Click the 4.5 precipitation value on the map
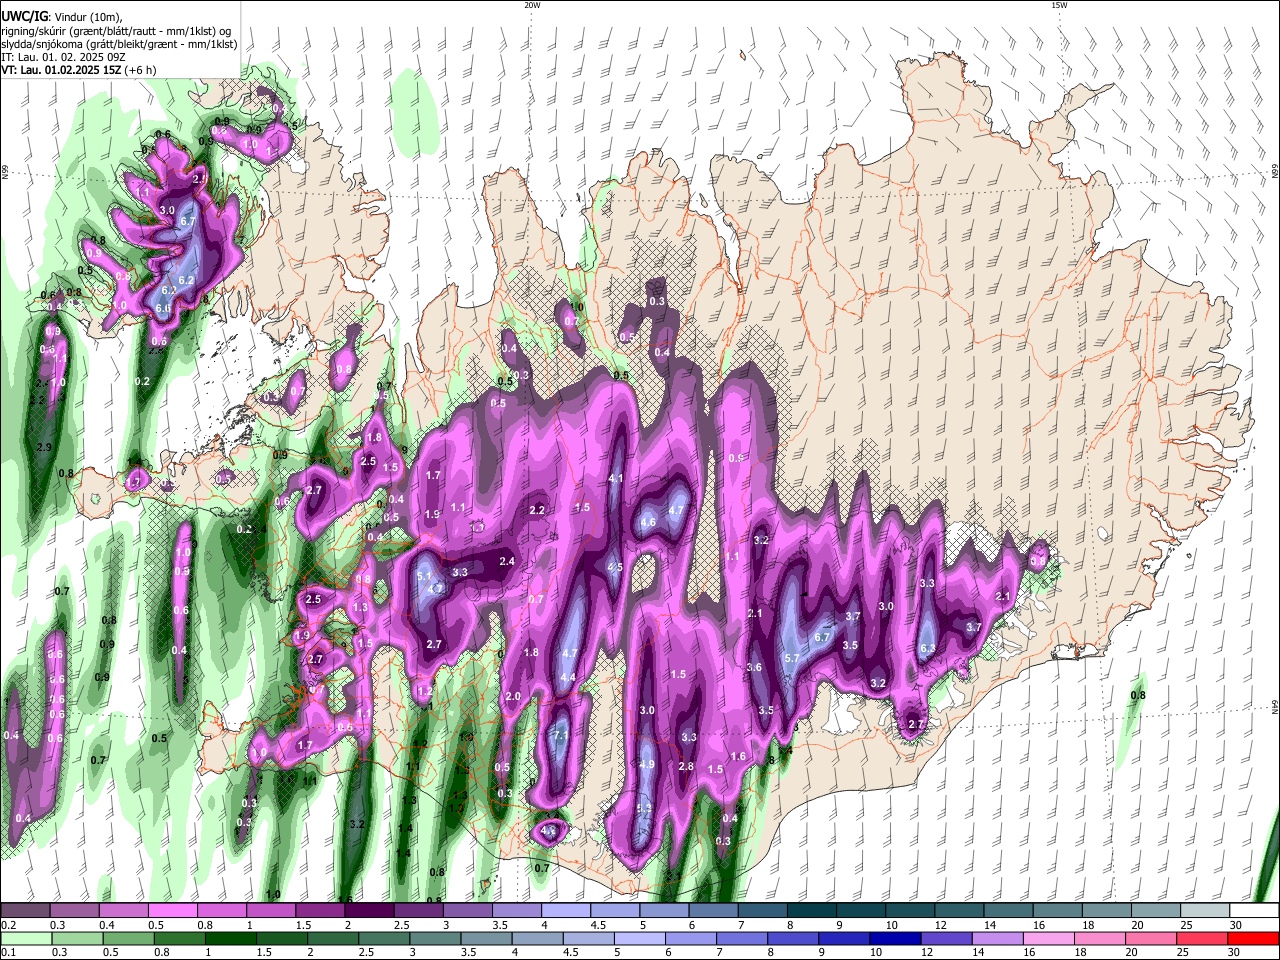1280x960 pixels. click(x=616, y=567)
